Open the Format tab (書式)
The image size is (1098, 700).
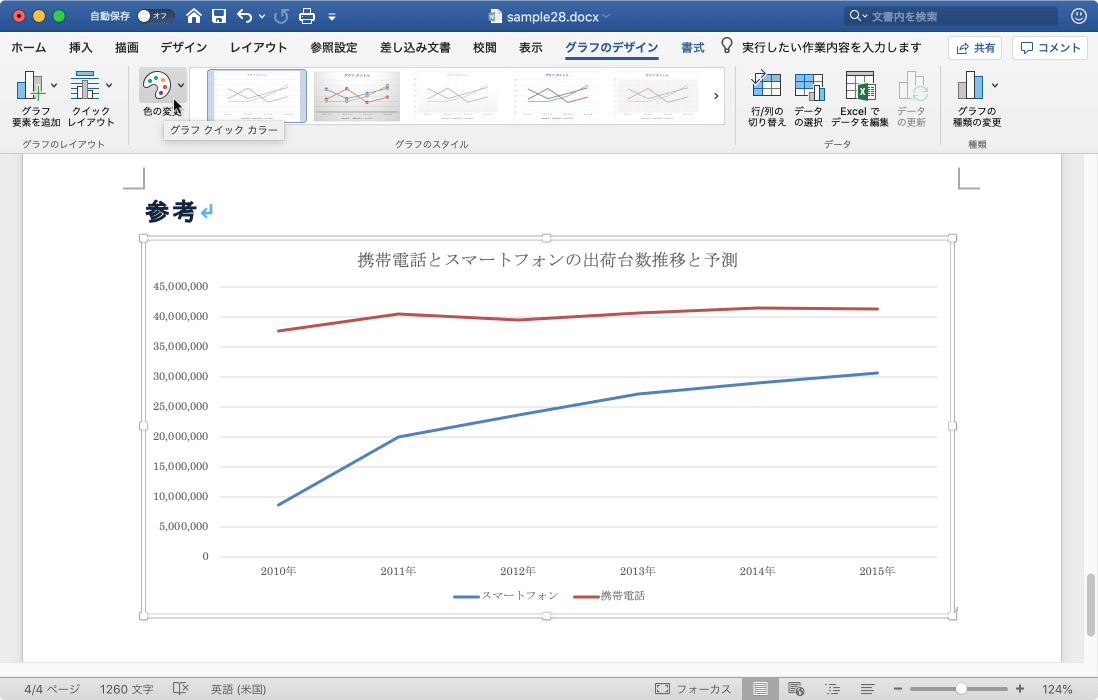(x=693, y=48)
